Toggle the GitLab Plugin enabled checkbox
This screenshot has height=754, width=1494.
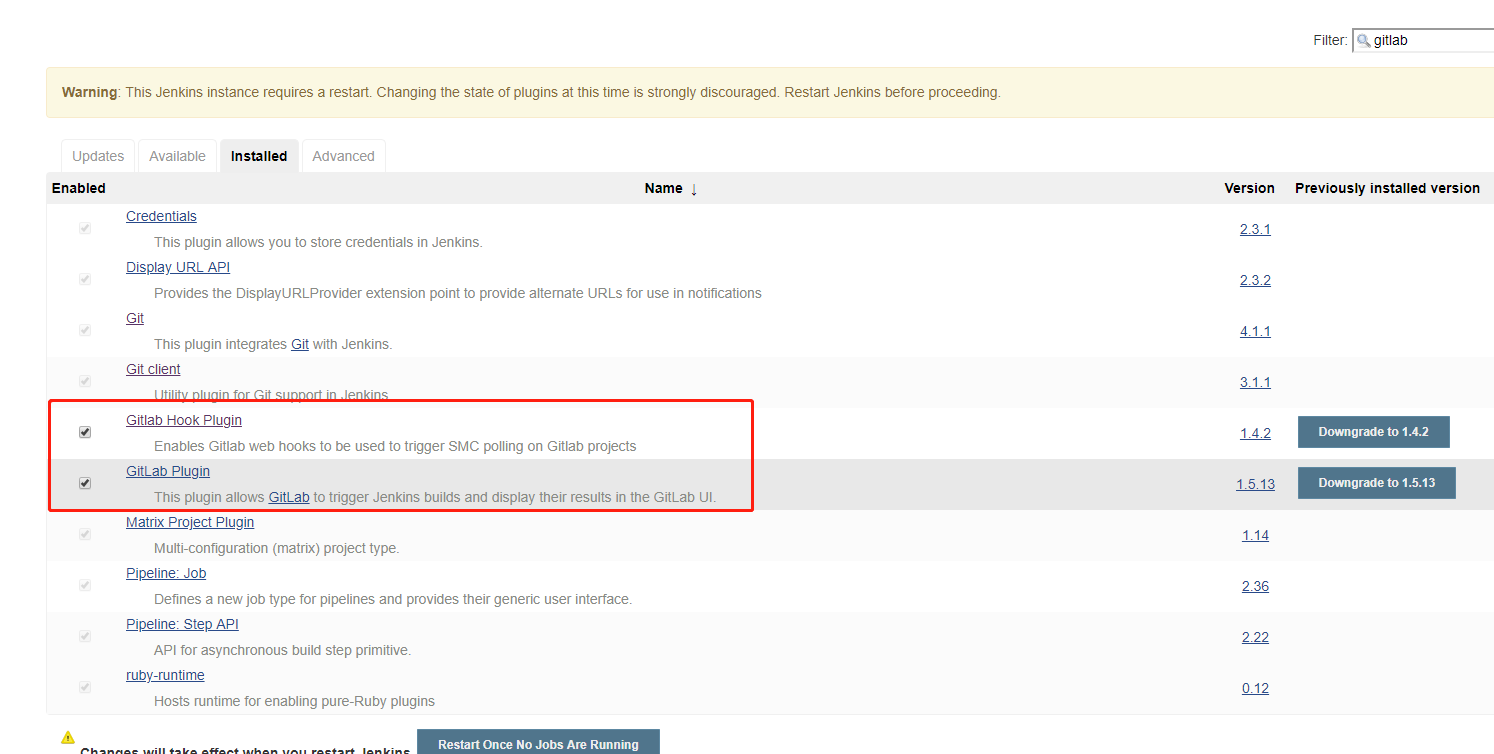click(x=85, y=483)
